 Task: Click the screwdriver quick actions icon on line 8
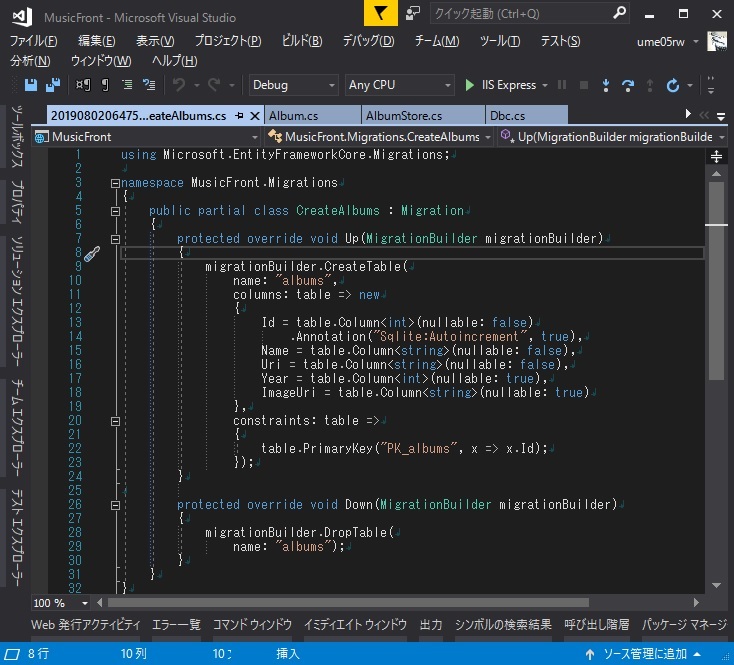pos(92,254)
